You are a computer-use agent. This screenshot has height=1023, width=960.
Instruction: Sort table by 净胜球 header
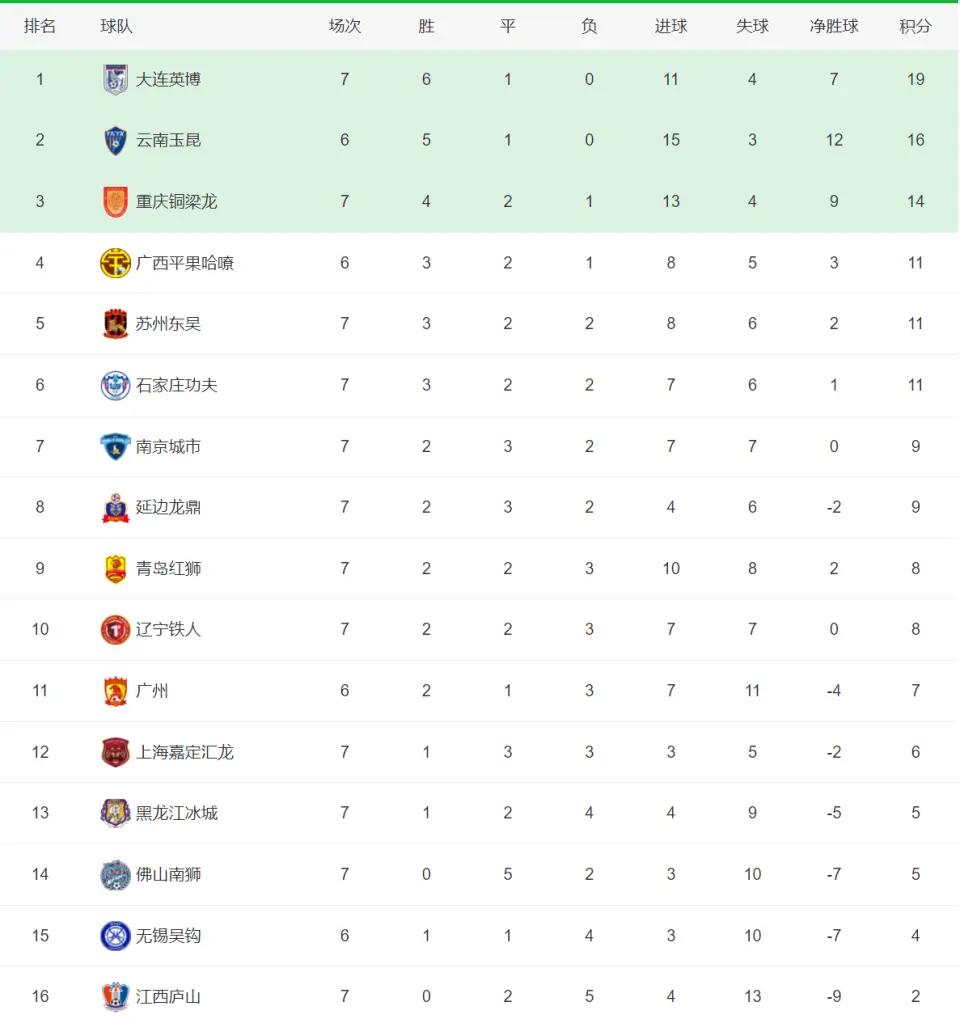(833, 26)
